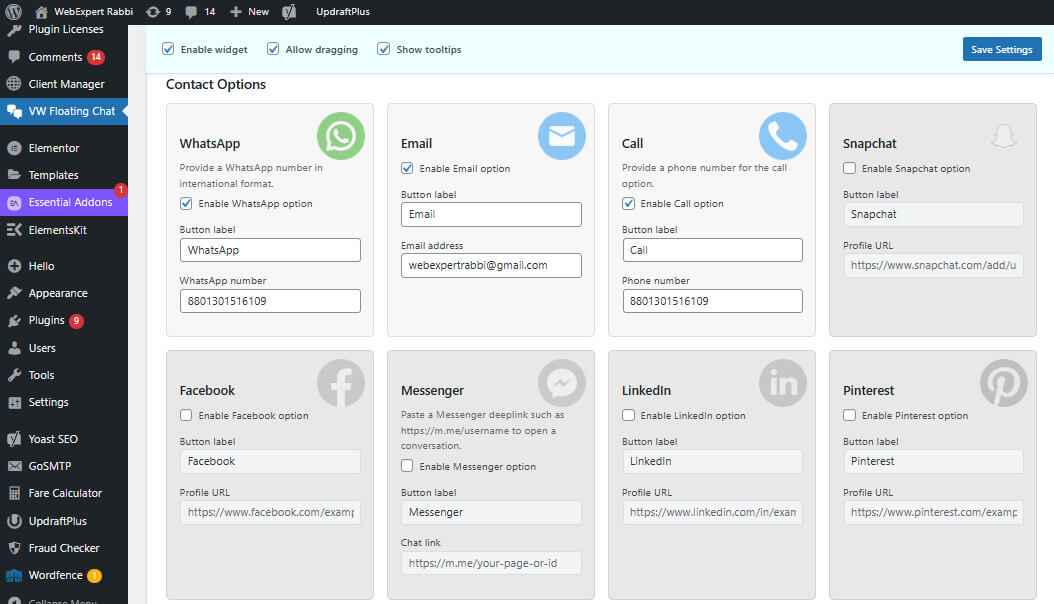Image resolution: width=1054 pixels, height=604 pixels.
Task: Click the green WhatsApp icon
Action: point(341,136)
